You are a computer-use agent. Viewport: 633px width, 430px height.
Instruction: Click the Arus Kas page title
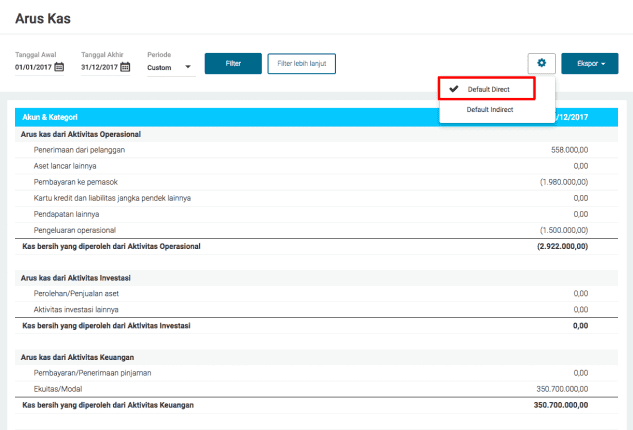pyautogui.click(x=43, y=19)
